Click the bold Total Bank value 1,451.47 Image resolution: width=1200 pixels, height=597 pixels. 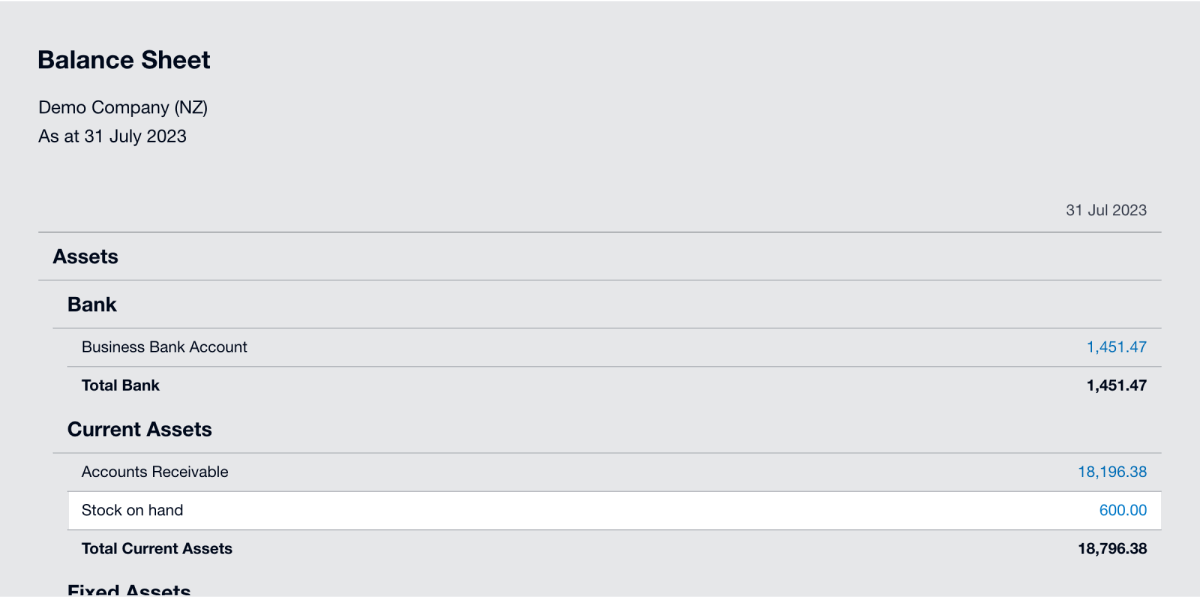(1116, 385)
